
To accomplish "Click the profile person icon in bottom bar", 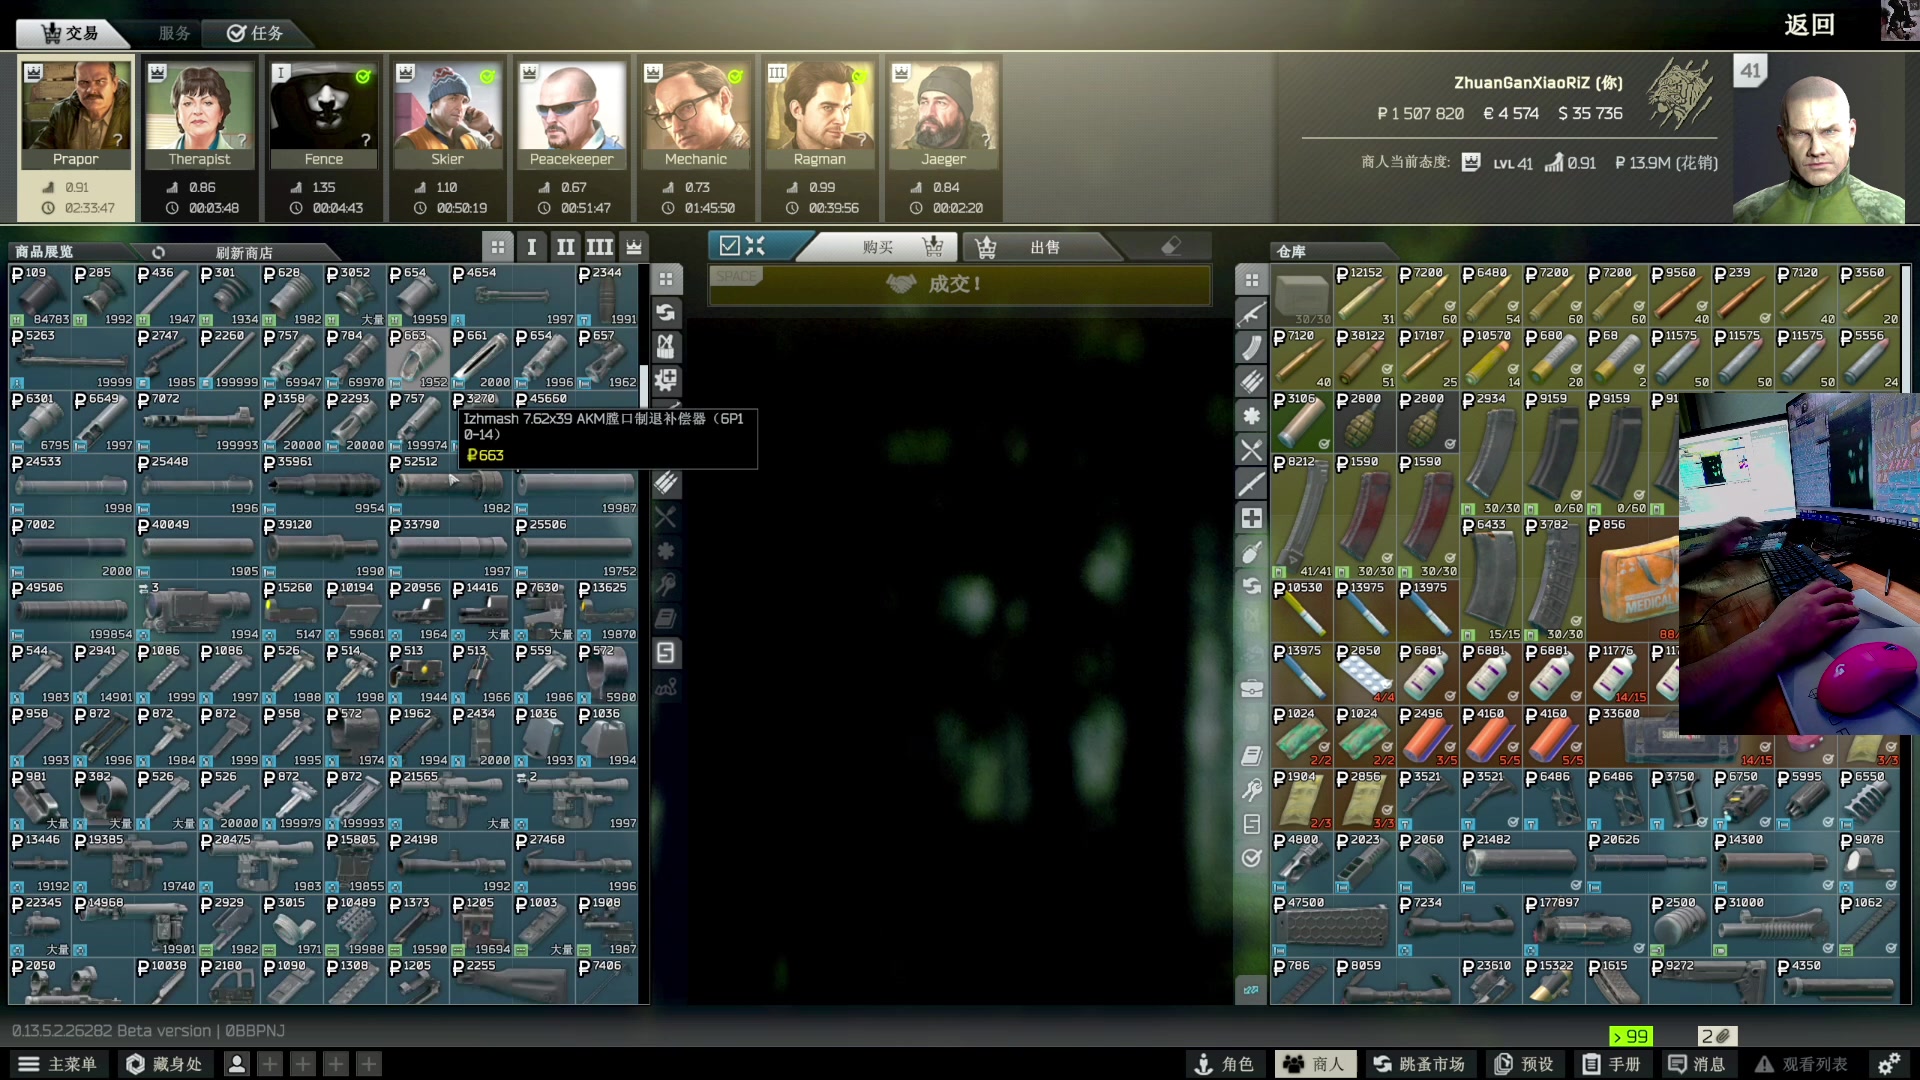I will pyautogui.click(x=237, y=1064).
